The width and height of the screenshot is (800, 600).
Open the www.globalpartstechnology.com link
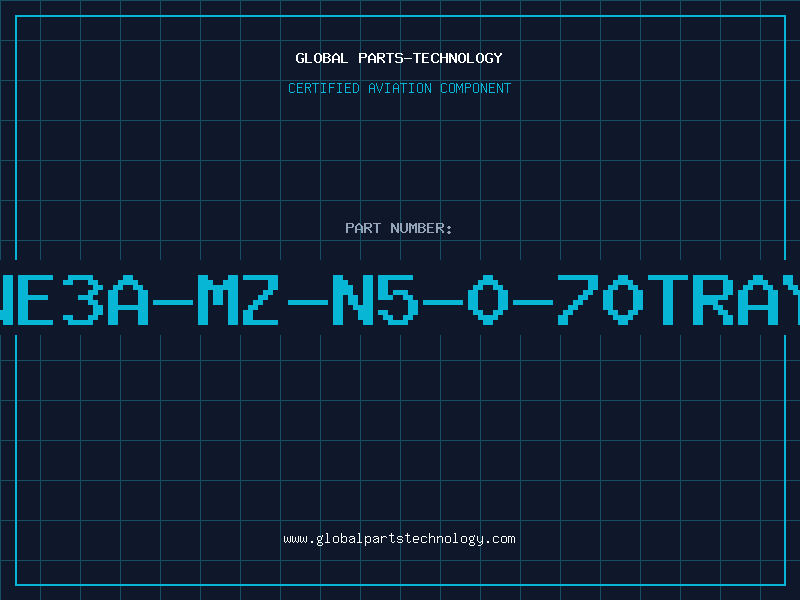coord(399,539)
